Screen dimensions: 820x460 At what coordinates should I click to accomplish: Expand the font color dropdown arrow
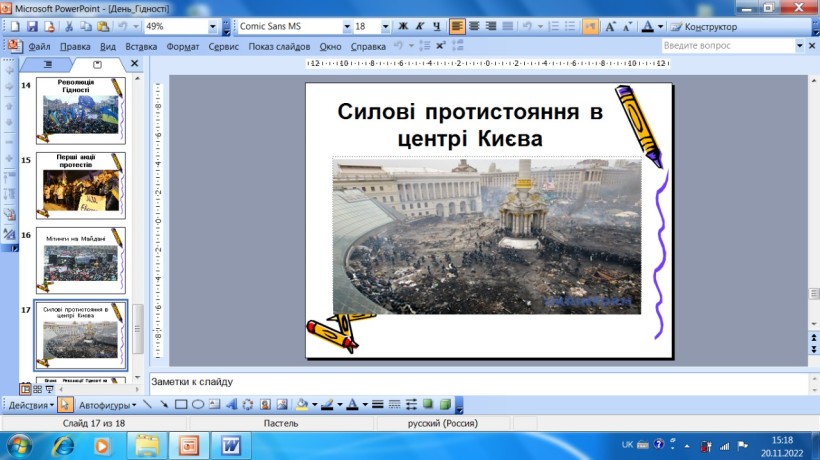pyautogui.click(x=660, y=27)
